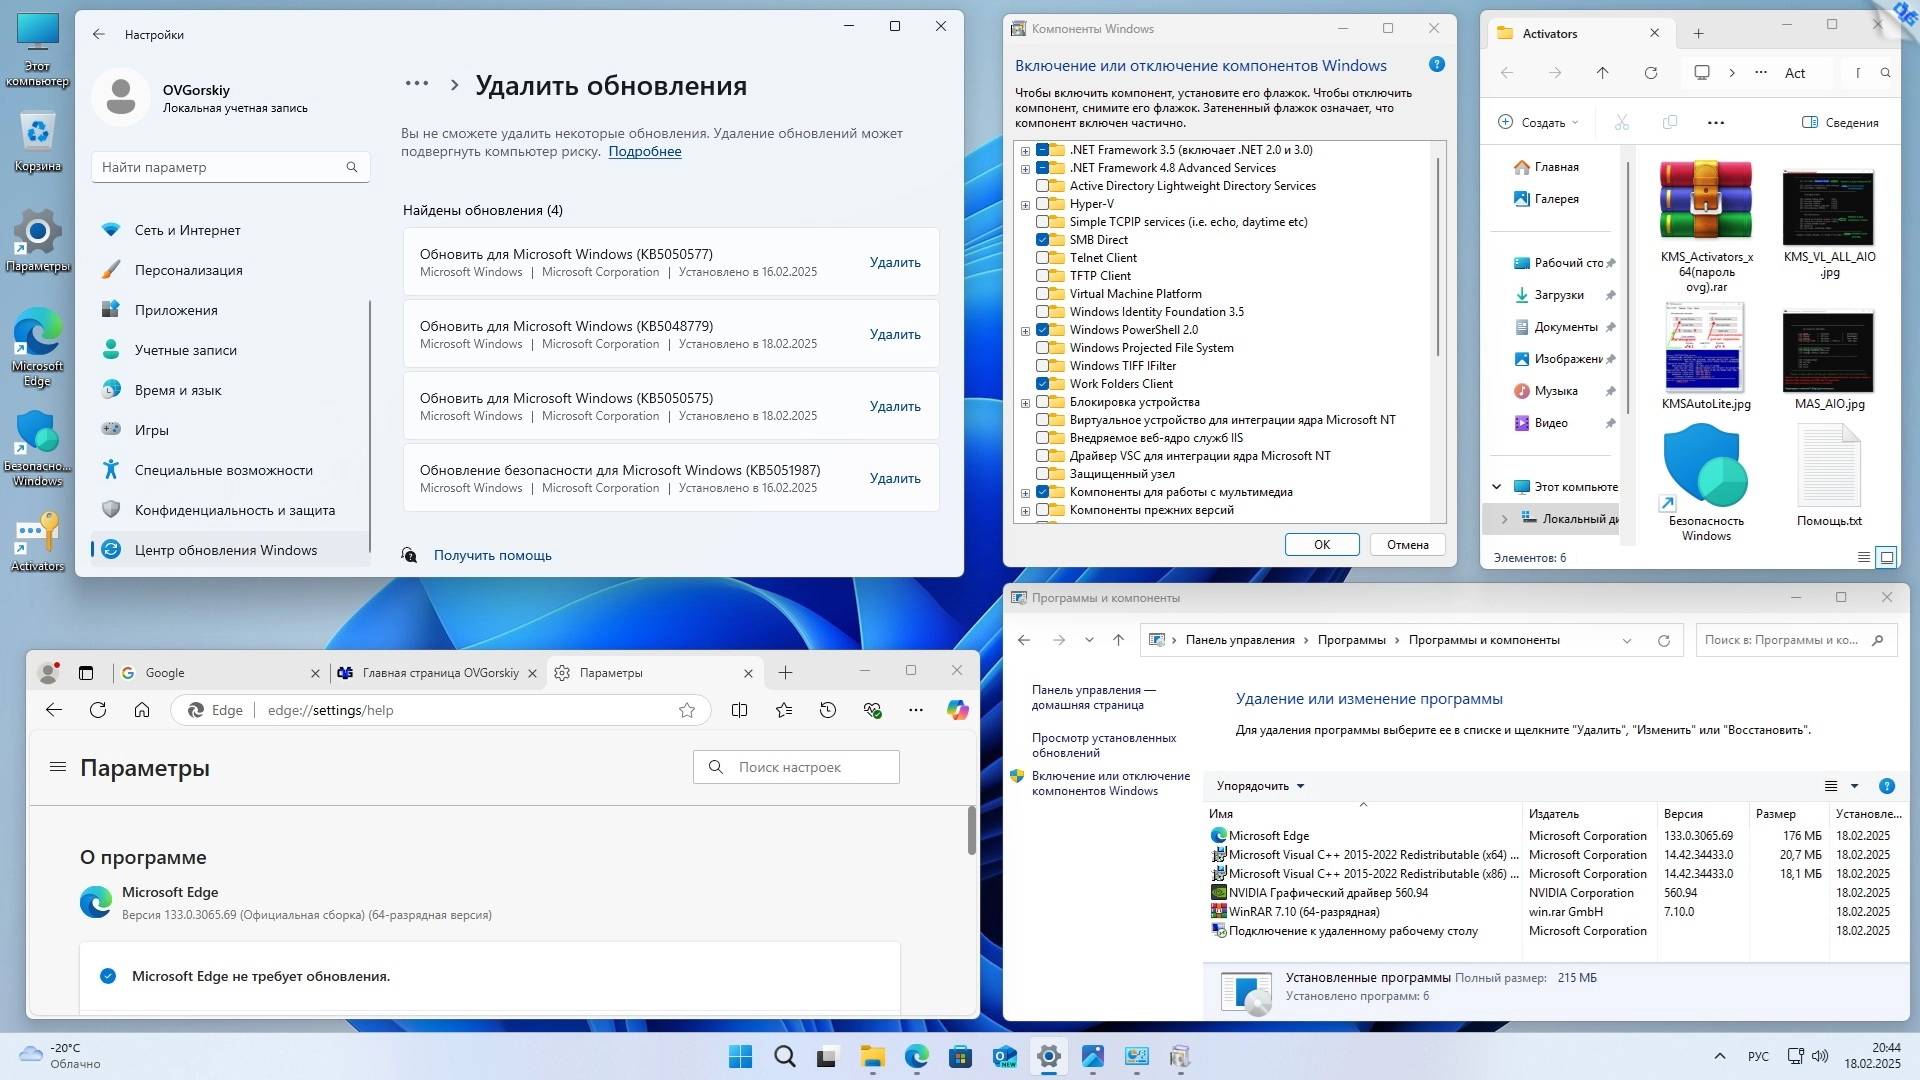Open Microsoft Store from taskbar
The height and width of the screenshot is (1080, 1920).
[x=960, y=1057]
